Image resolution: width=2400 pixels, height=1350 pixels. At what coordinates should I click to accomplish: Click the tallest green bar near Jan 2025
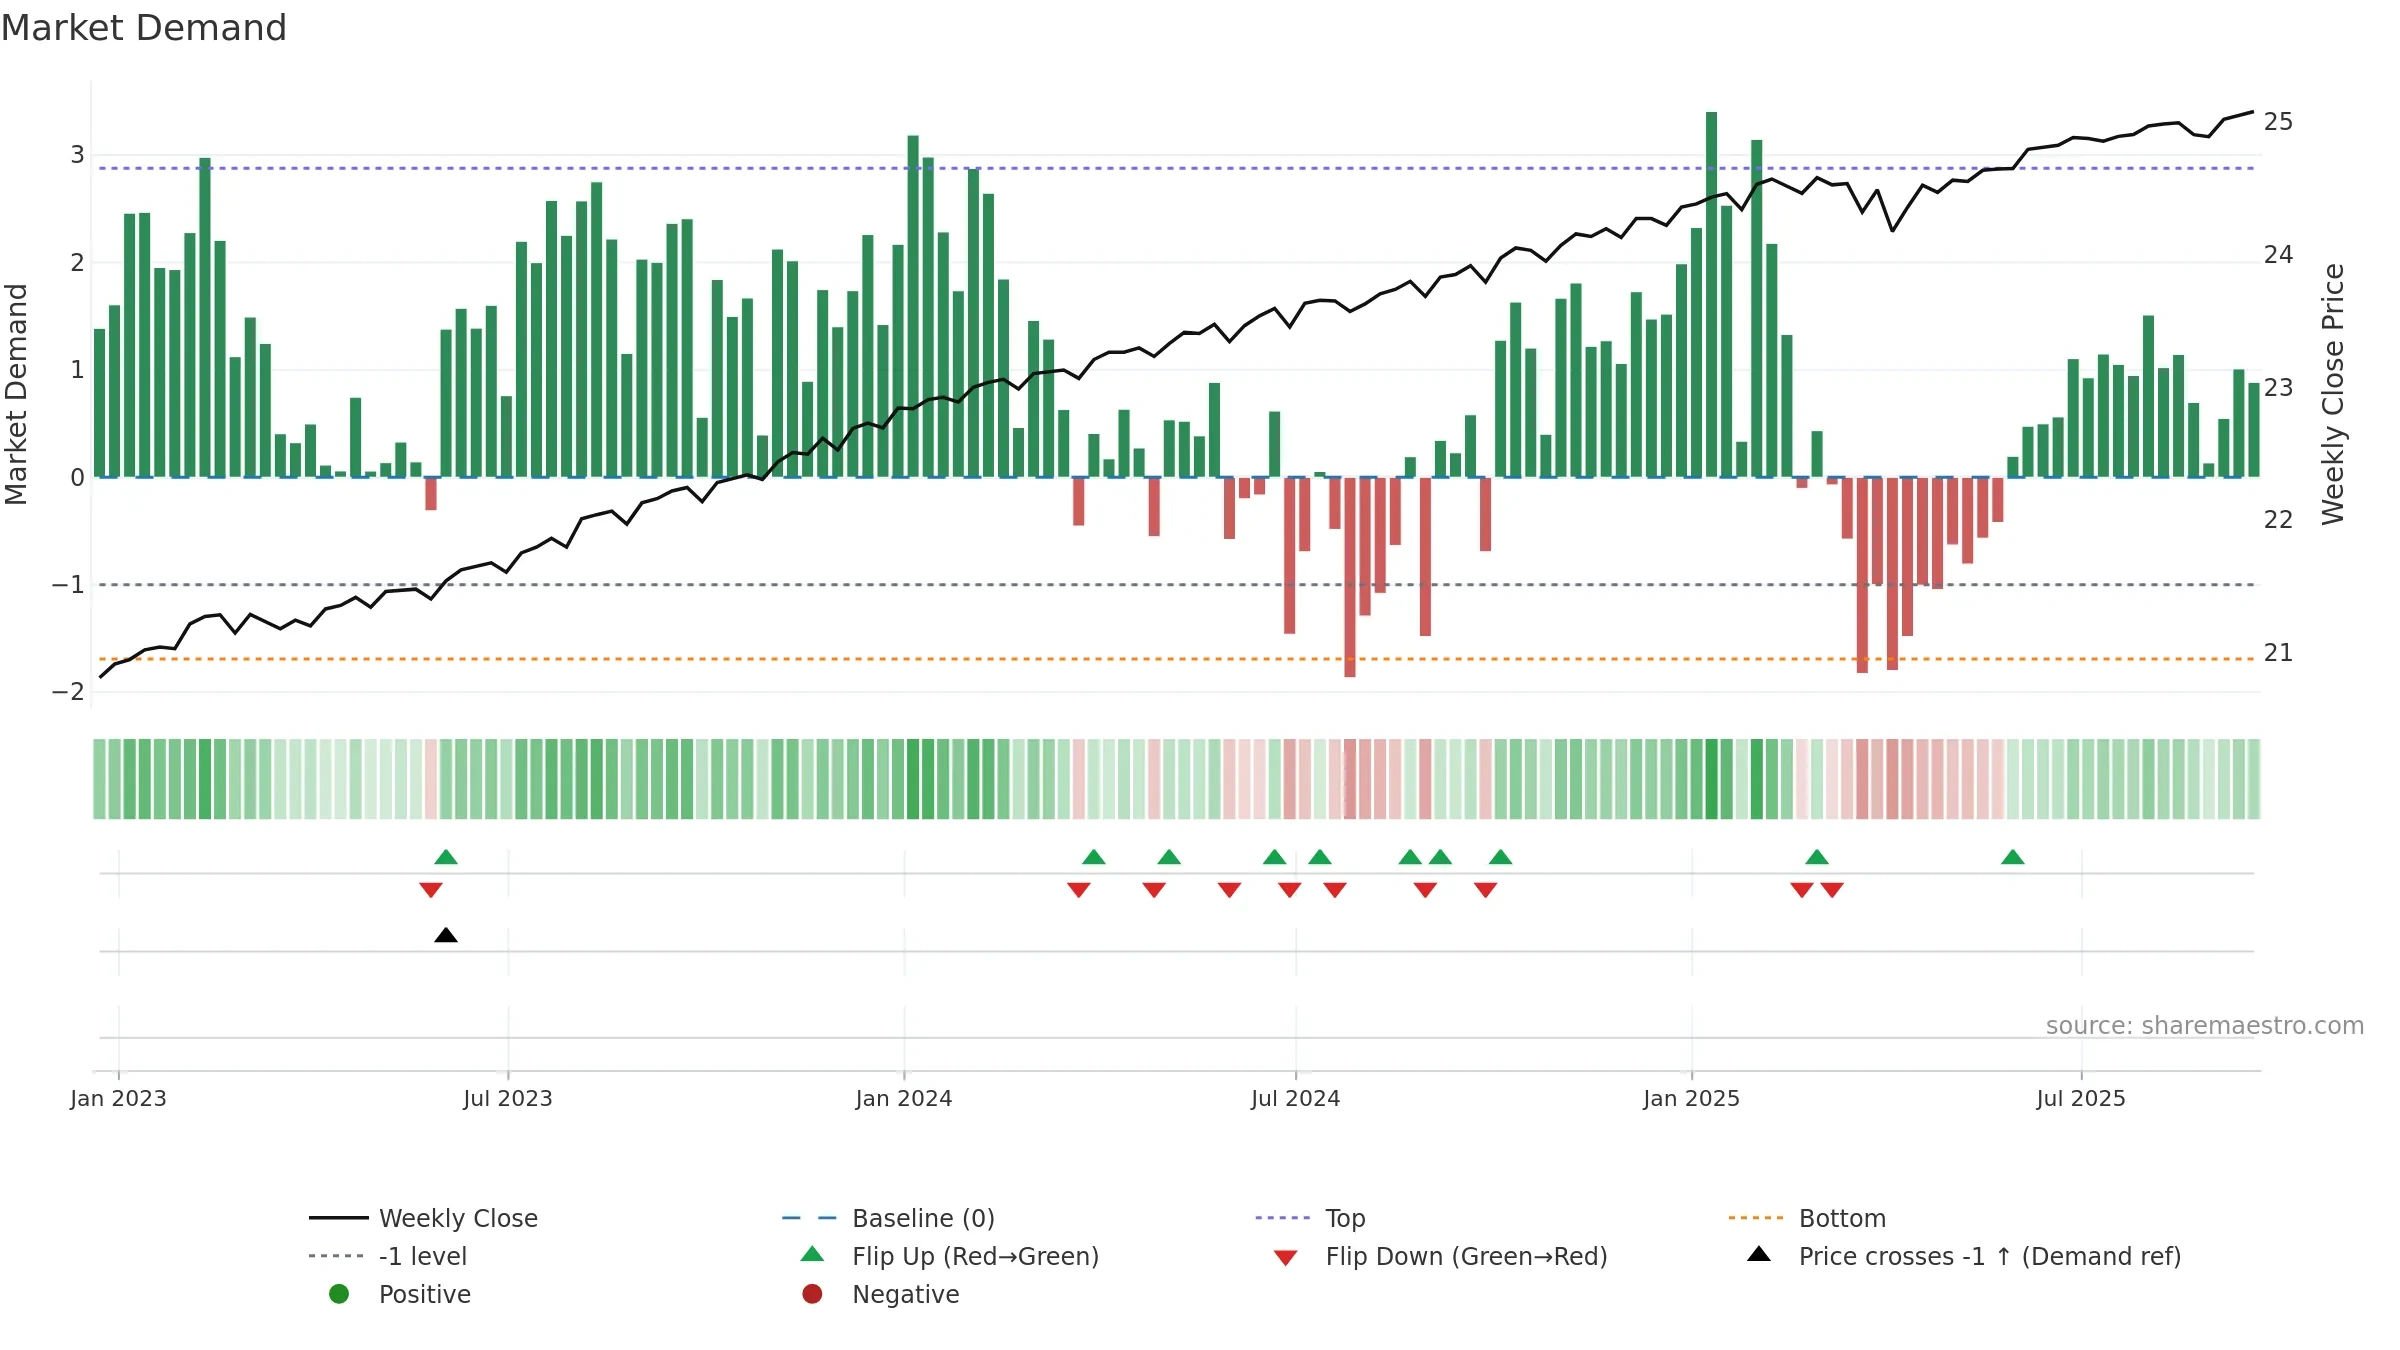[x=1712, y=294]
